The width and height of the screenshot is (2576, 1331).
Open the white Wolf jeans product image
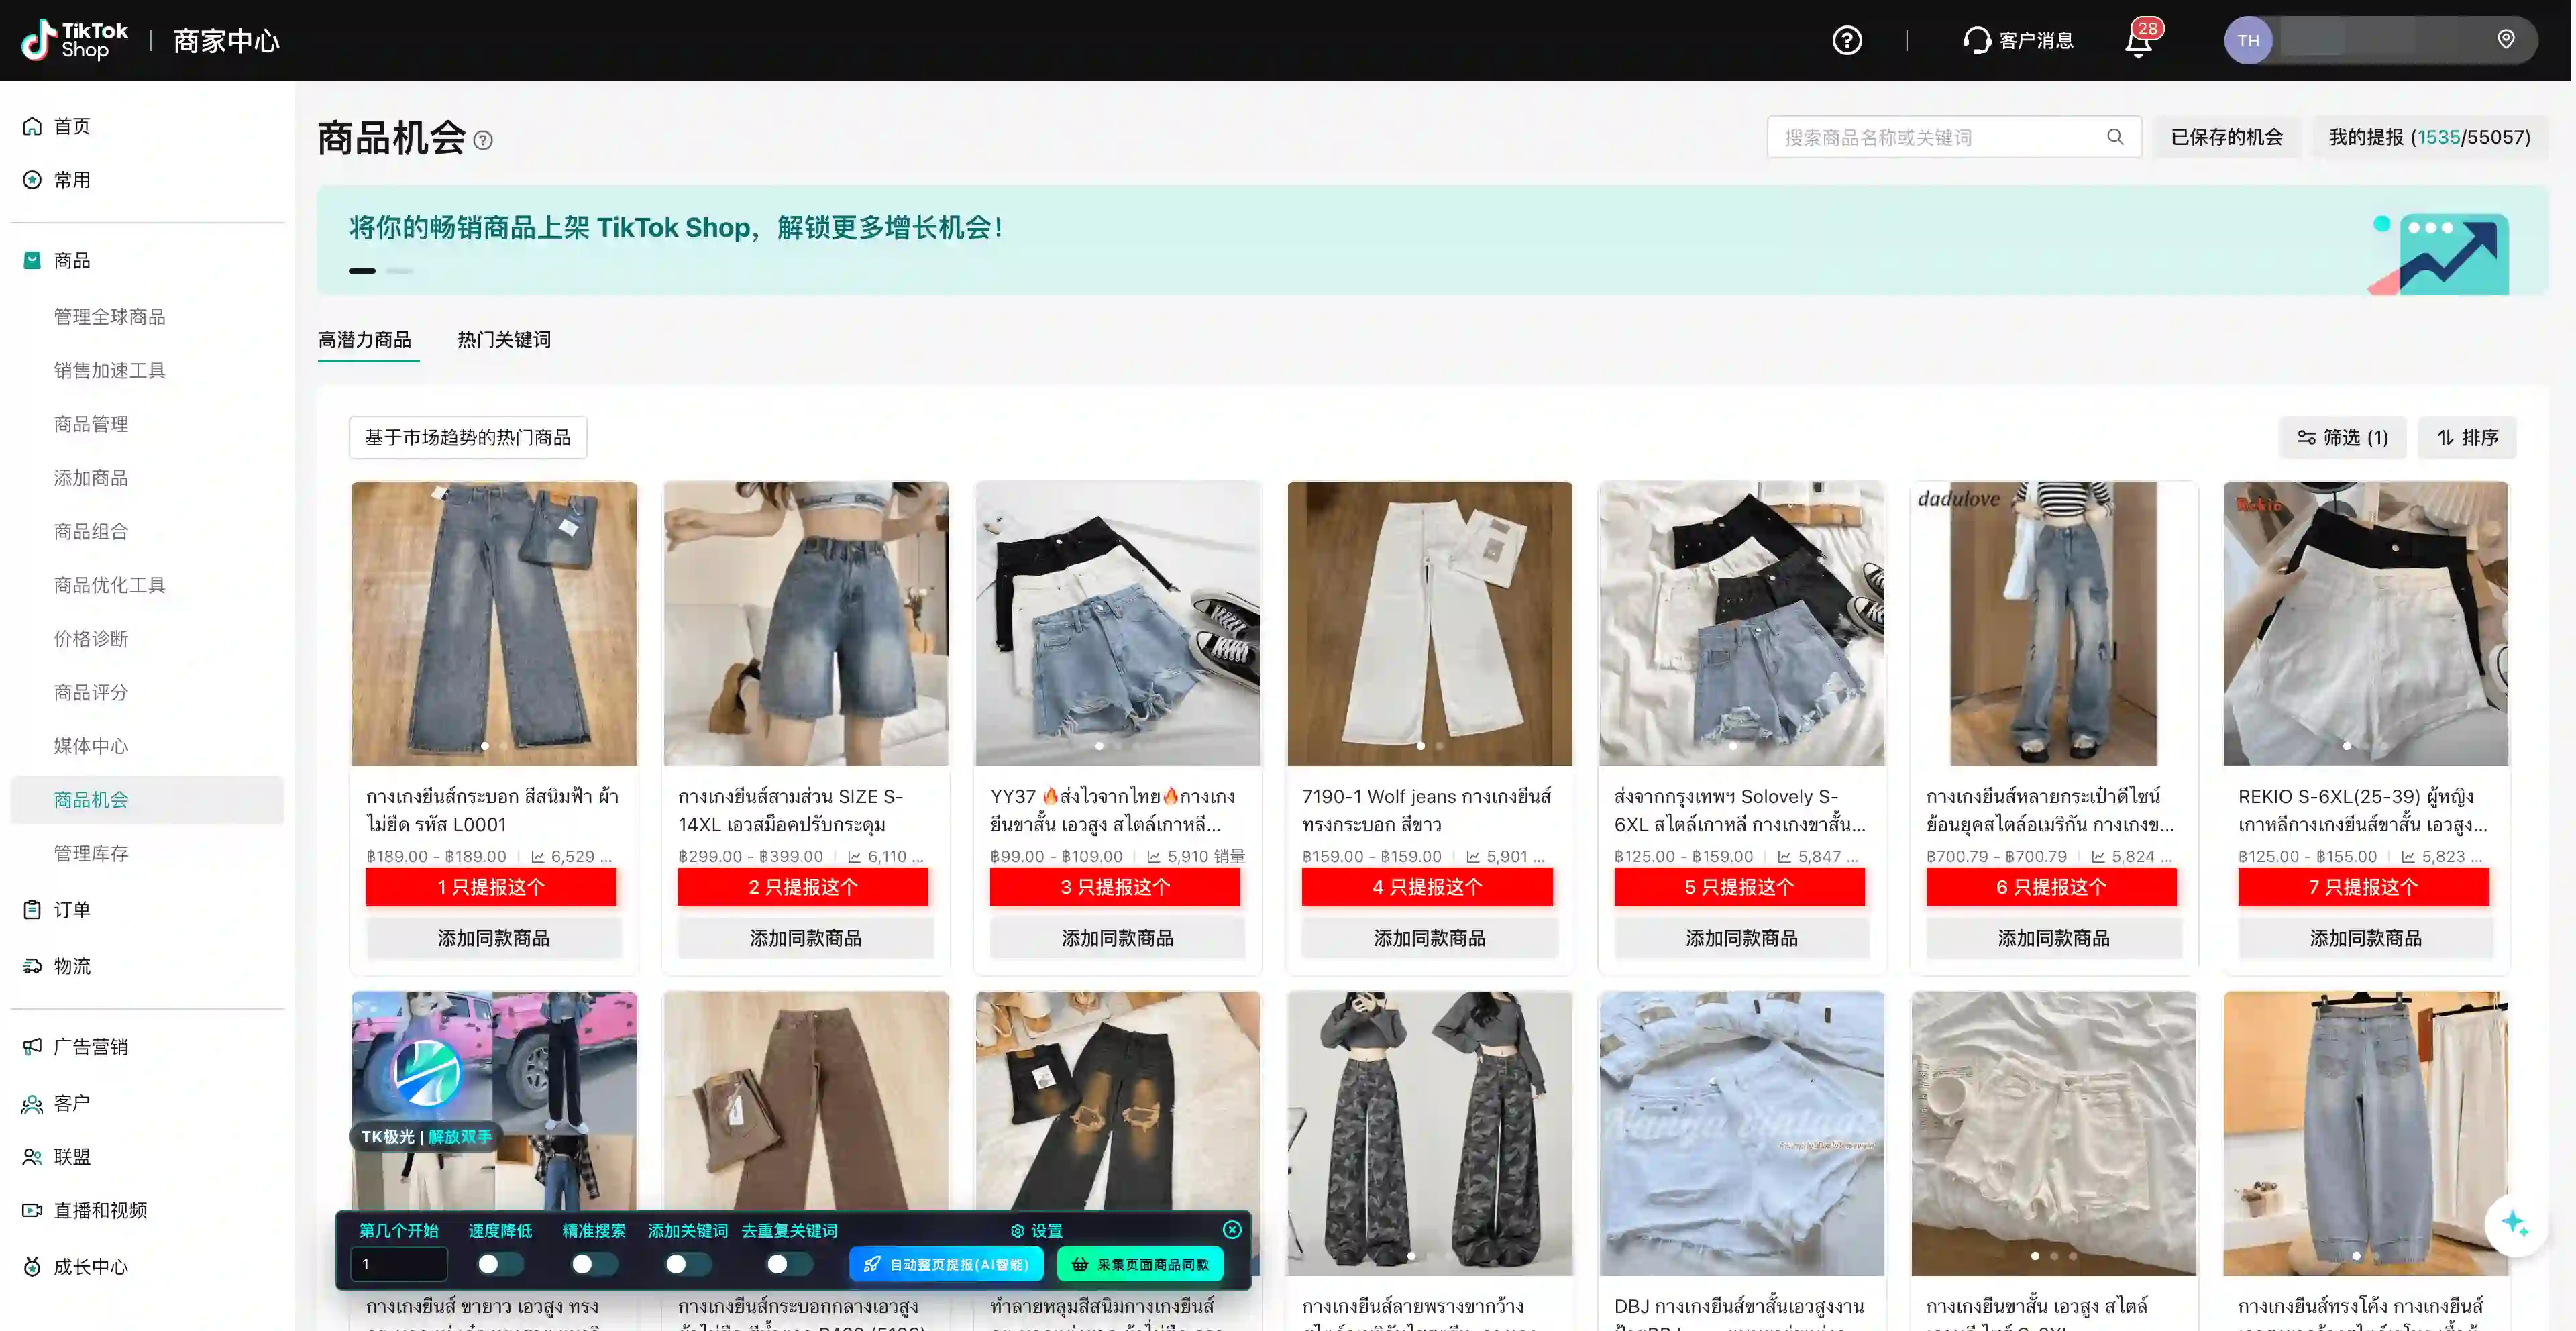1429,624
